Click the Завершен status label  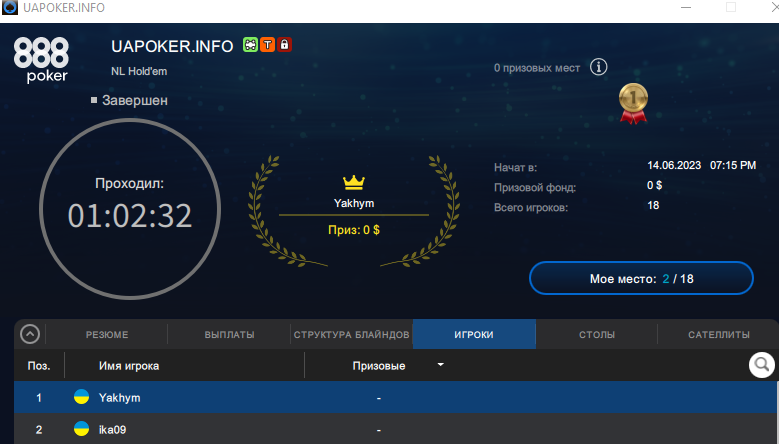point(135,100)
